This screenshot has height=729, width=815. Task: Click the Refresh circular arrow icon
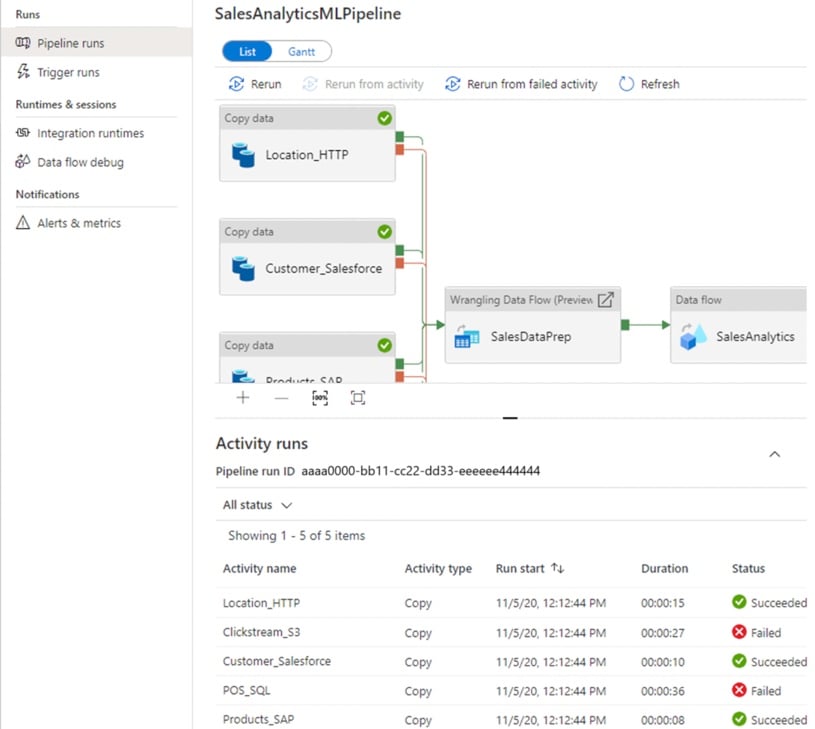(626, 84)
